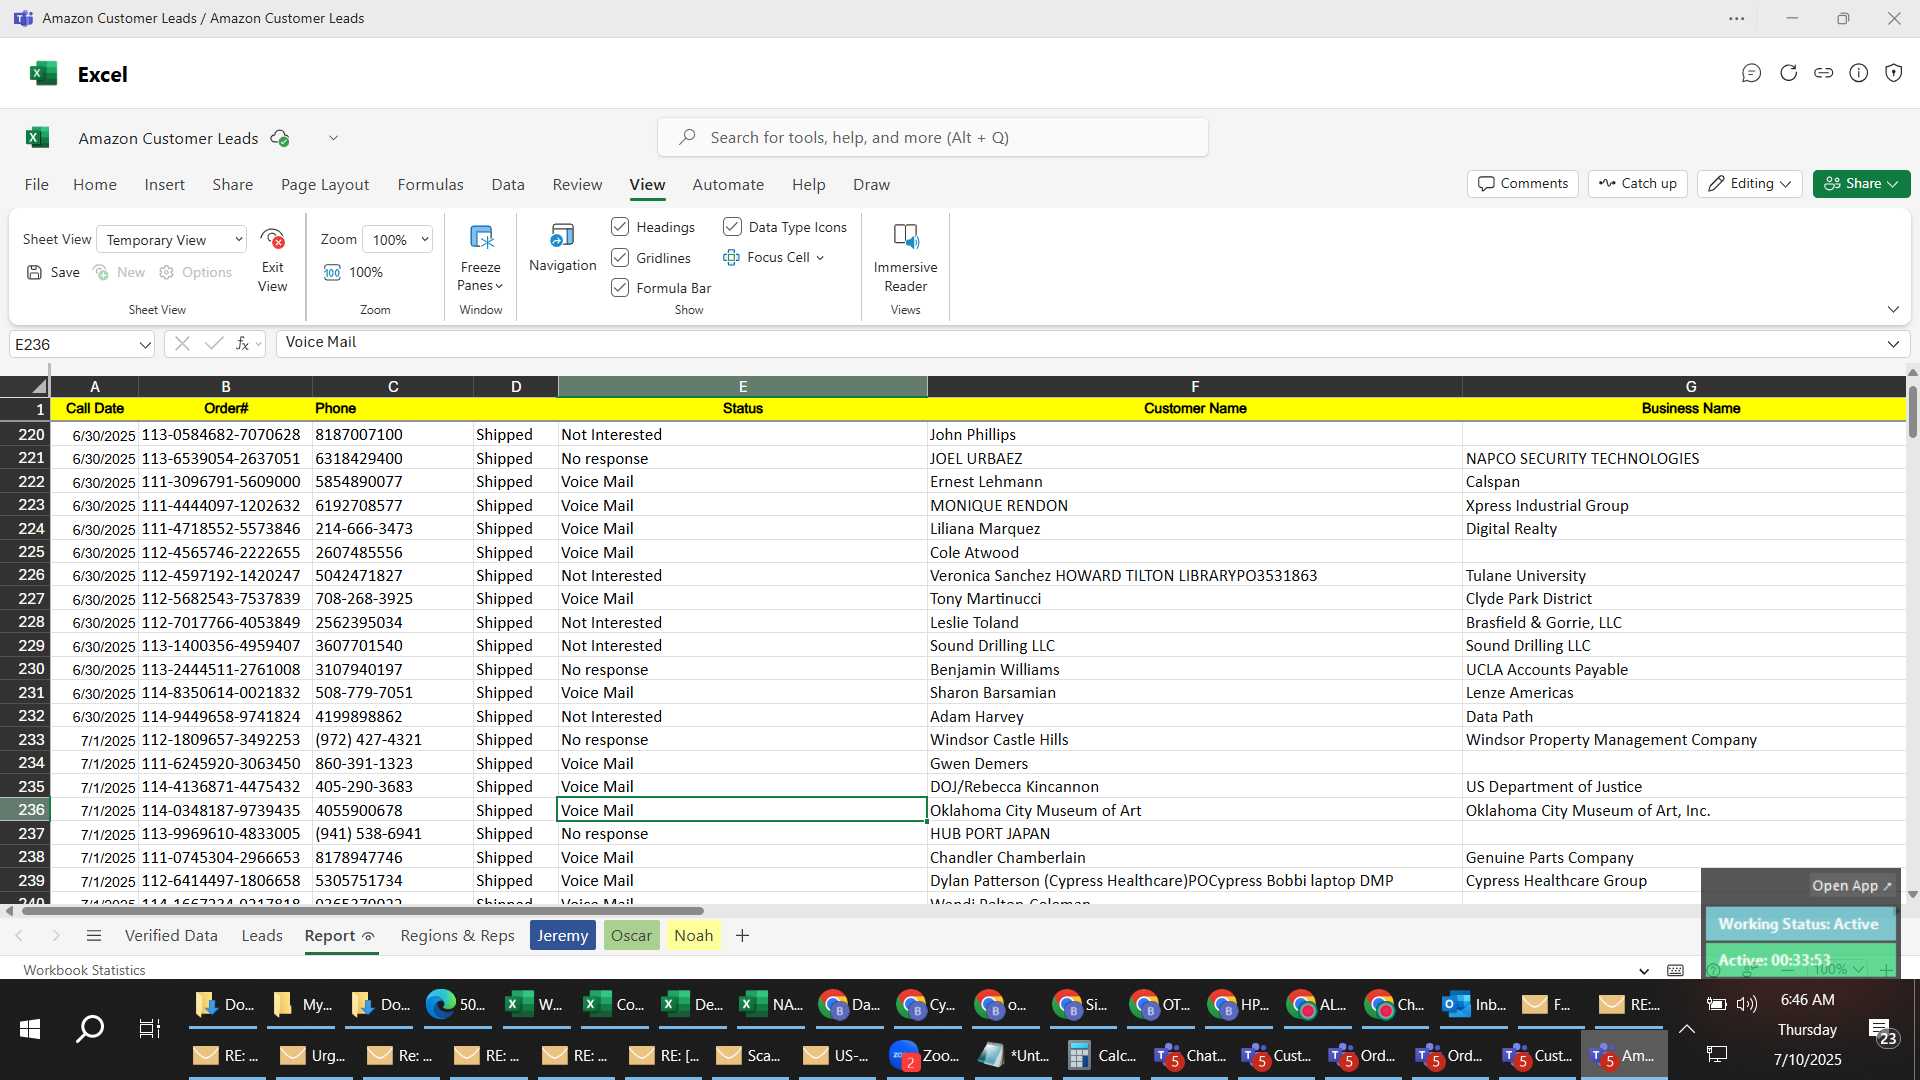Click the shield privacy icon
The image size is (1920, 1080).
click(1893, 73)
